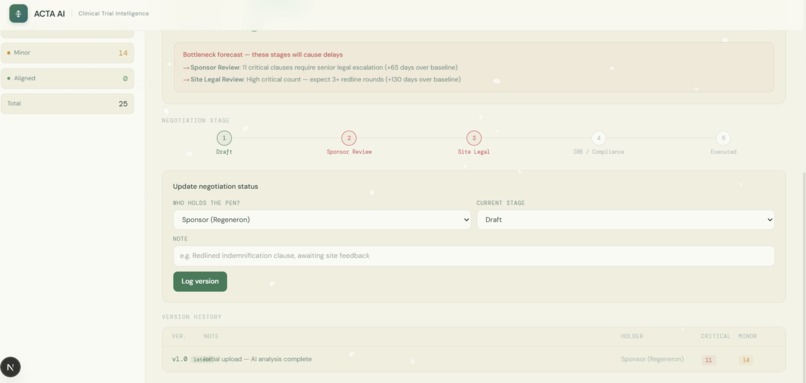The width and height of the screenshot is (806, 383).
Task: Open the v1.0 version history row
Action: 473,359
